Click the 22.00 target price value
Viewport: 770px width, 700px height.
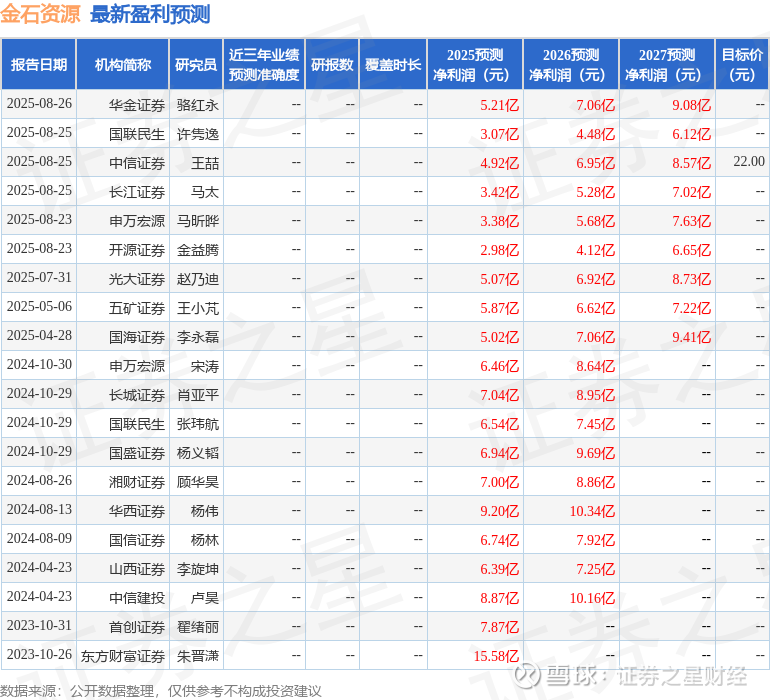point(749,161)
